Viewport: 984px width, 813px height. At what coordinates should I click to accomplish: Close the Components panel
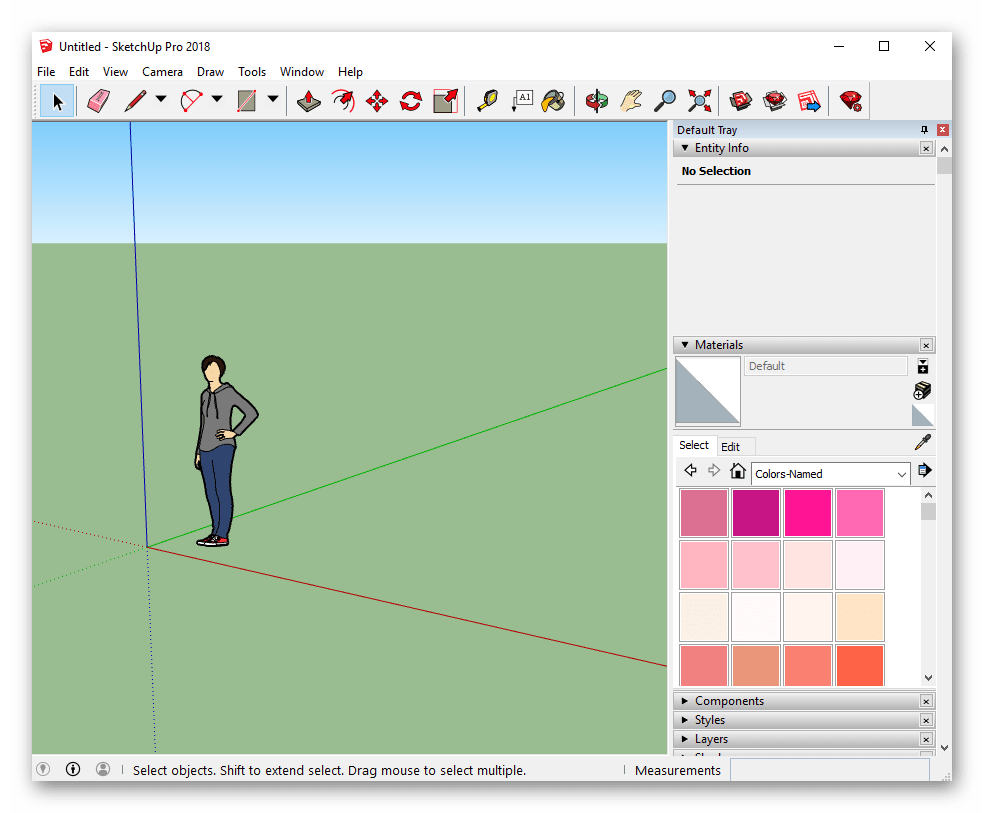pos(926,701)
